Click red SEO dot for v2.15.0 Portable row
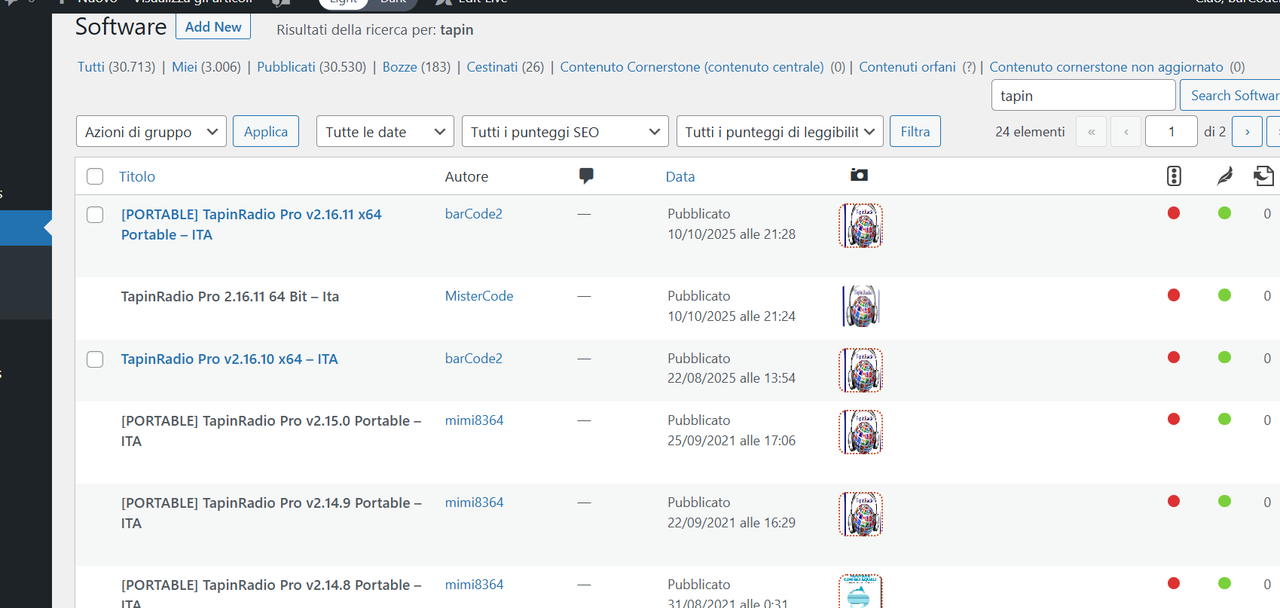Image resolution: width=1280 pixels, height=608 pixels. tap(1174, 419)
